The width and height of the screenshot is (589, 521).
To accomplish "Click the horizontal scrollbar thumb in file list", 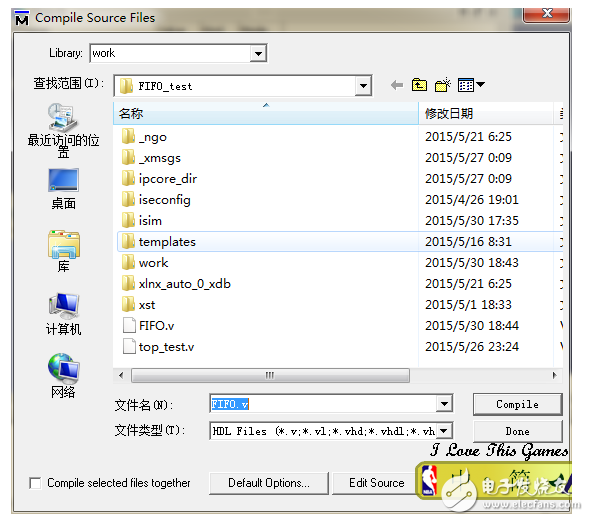I will tap(270, 375).
